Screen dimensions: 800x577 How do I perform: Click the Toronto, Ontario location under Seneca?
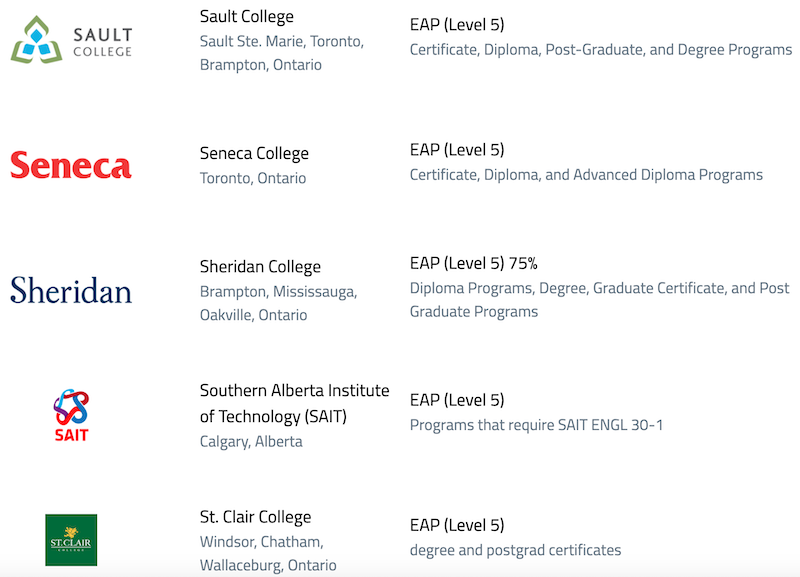(253, 178)
